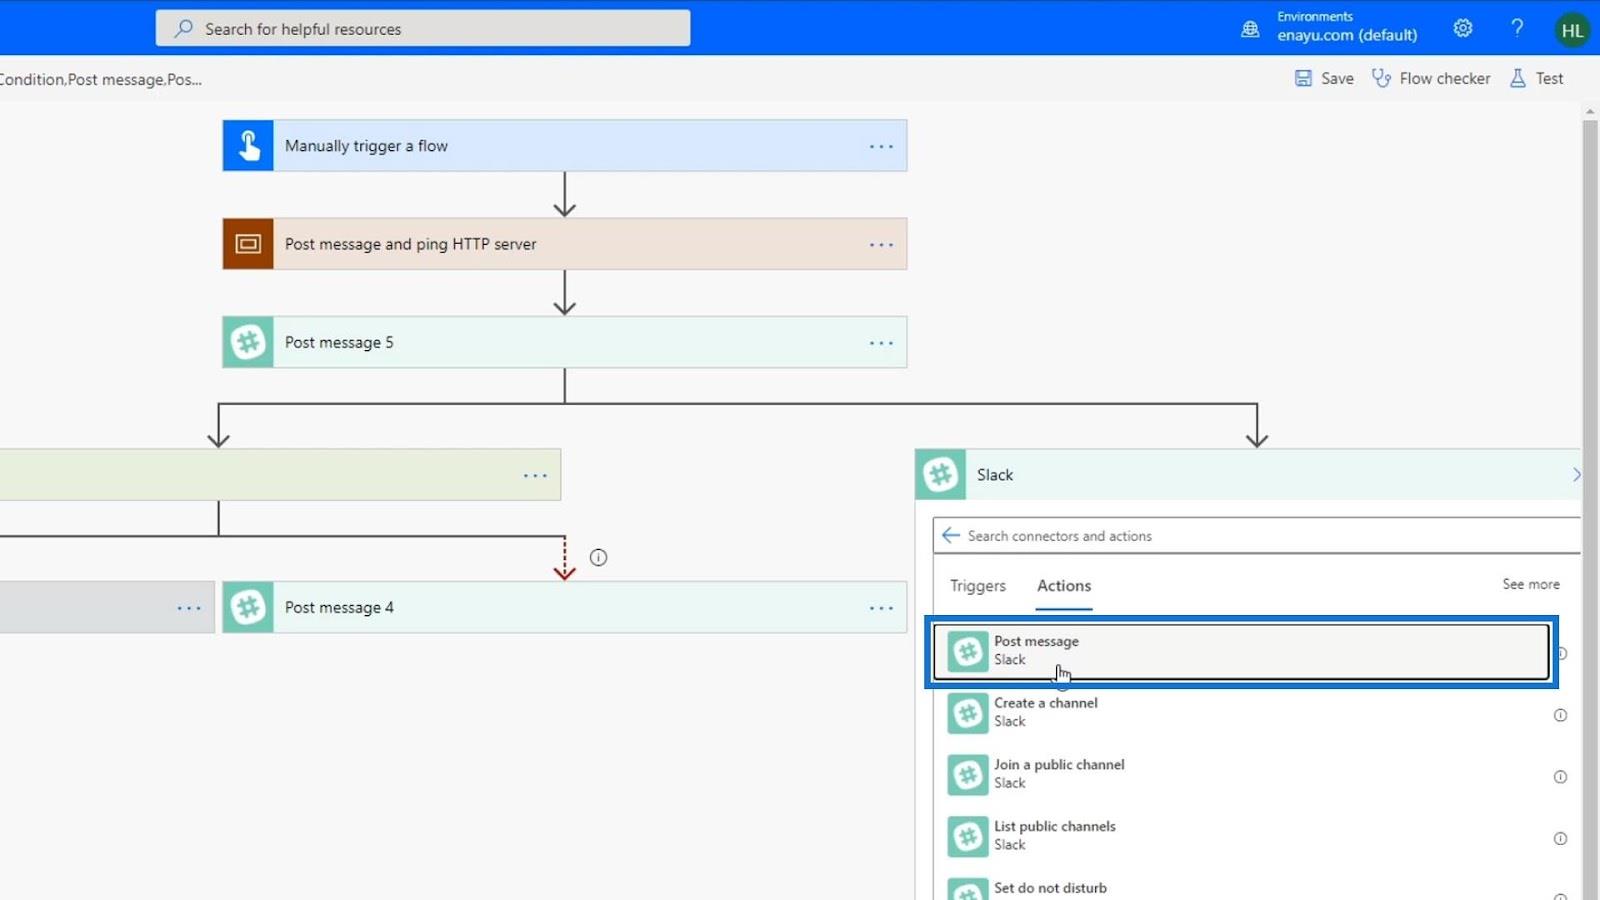
Task: Show info for Join a public channel action
Action: (1560, 777)
